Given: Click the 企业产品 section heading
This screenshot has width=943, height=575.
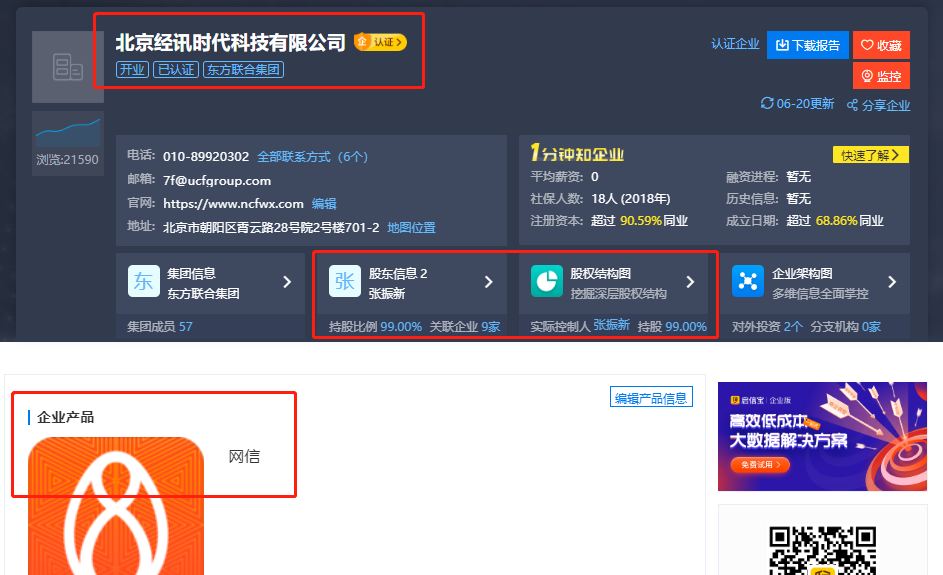Looking at the screenshot, I should (x=66, y=417).
